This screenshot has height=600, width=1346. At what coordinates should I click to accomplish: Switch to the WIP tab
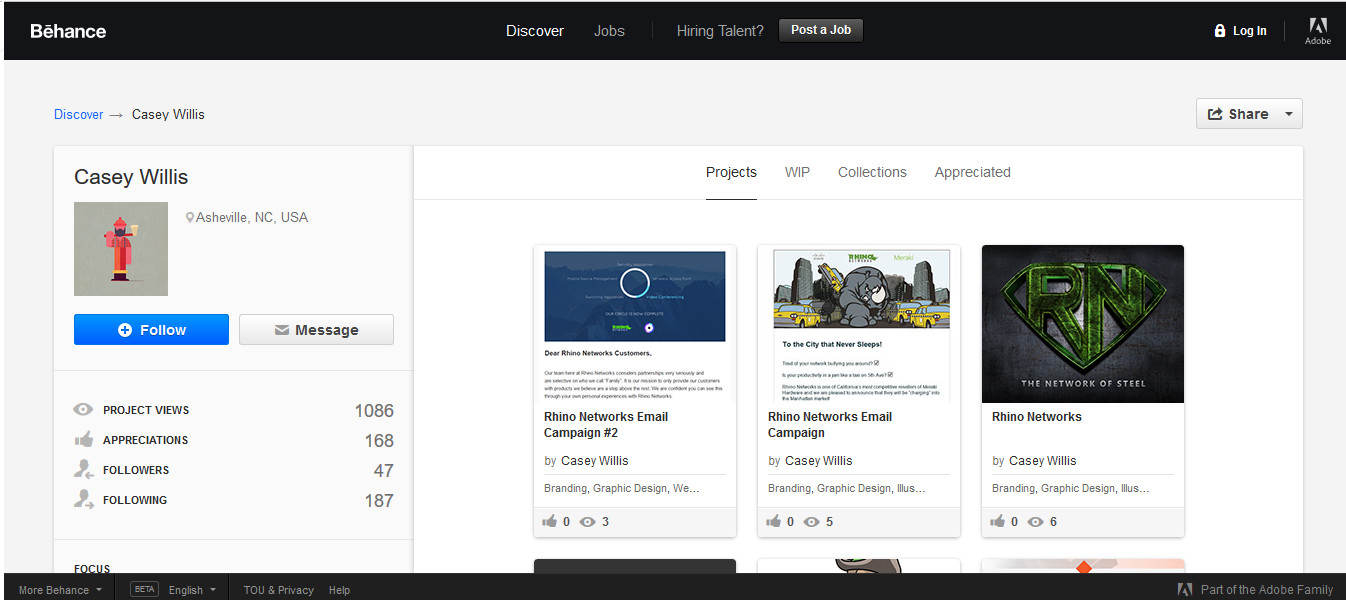click(797, 172)
